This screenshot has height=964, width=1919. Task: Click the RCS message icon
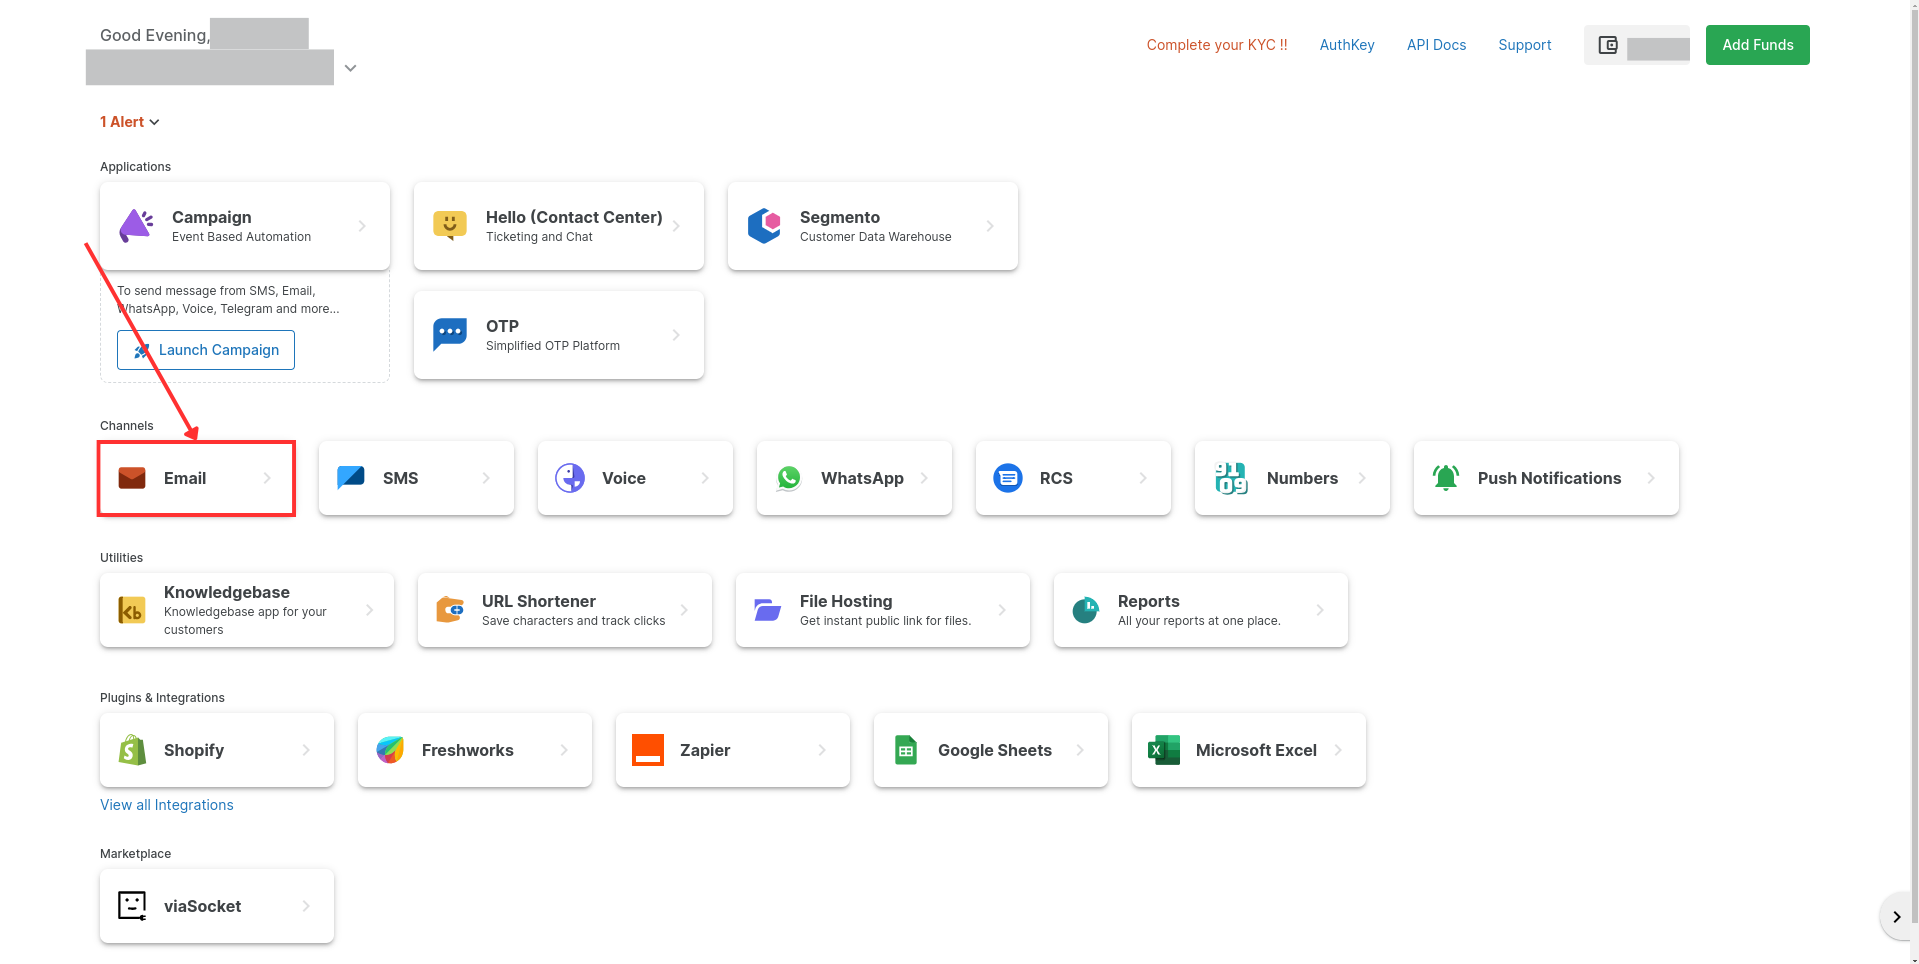click(x=1008, y=478)
